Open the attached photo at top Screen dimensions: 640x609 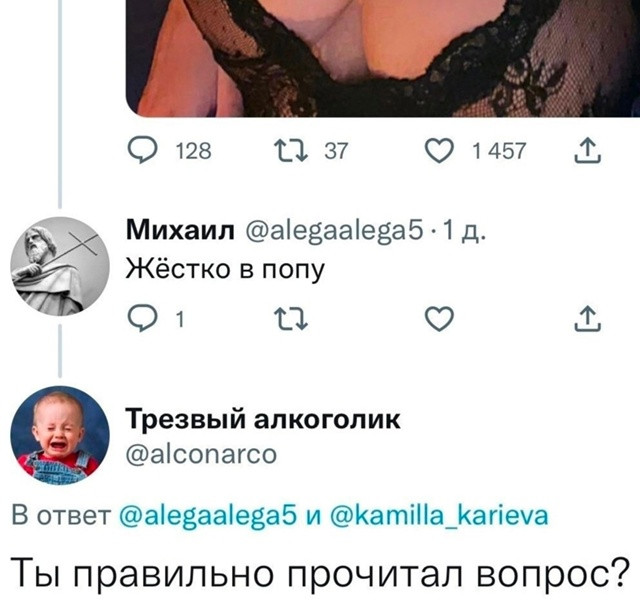(x=383, y=58)
